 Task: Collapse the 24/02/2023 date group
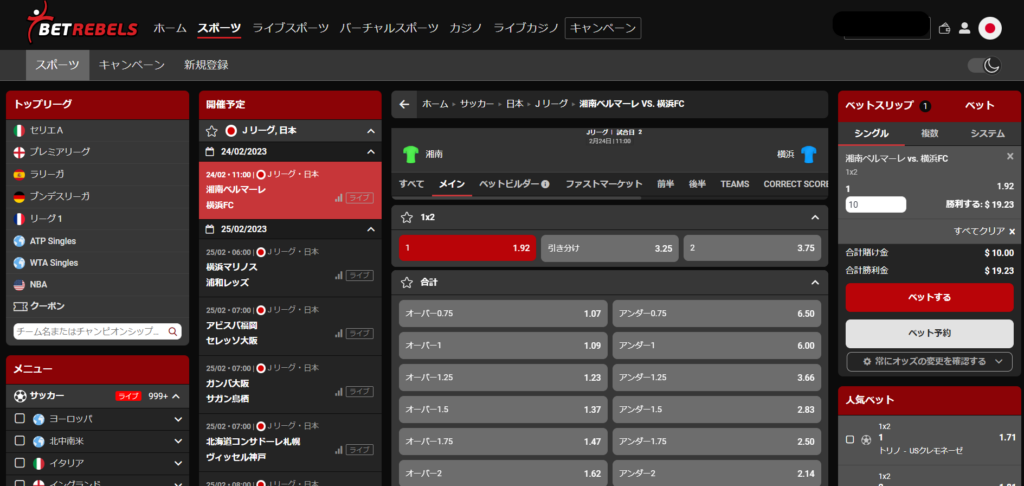(x=371, y=152)
